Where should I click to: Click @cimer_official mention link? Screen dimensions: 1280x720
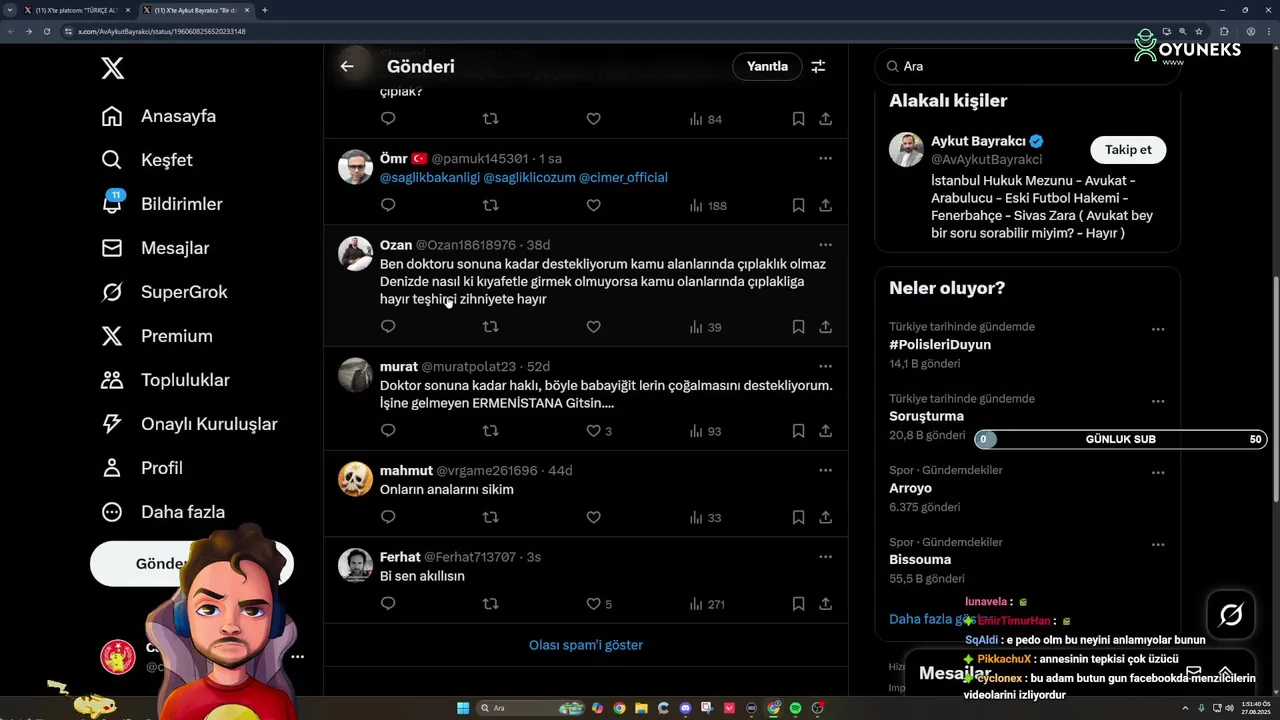pos(623,177)
